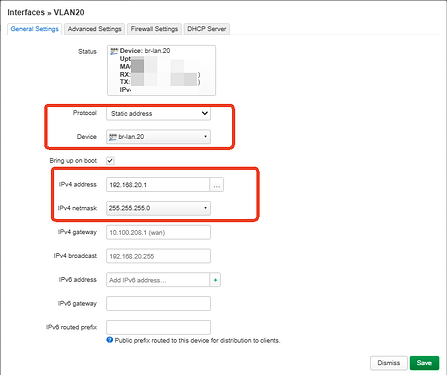Click the device icon in Status box

tap(114, 51)
